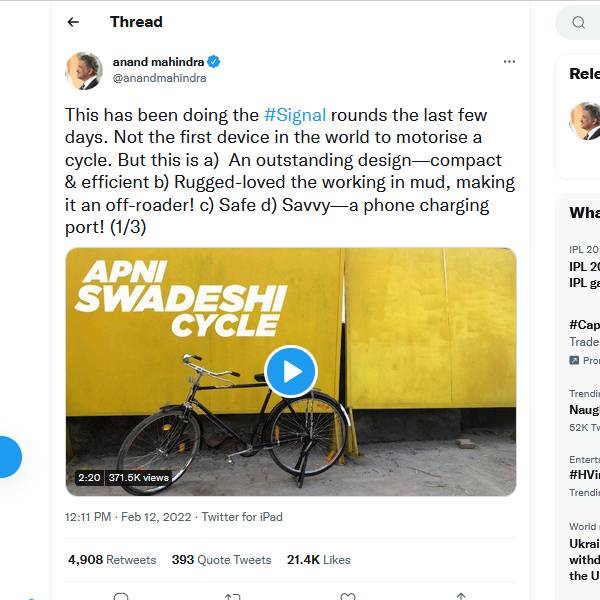Viewport: 600px width, 600px height.
Task: Click the Twitter for iPad source link
Action: tap(242, 517)
